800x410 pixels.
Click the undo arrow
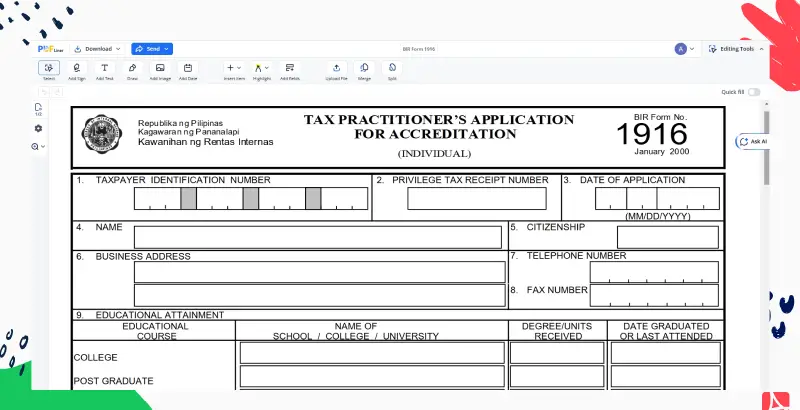click(44, 92)
